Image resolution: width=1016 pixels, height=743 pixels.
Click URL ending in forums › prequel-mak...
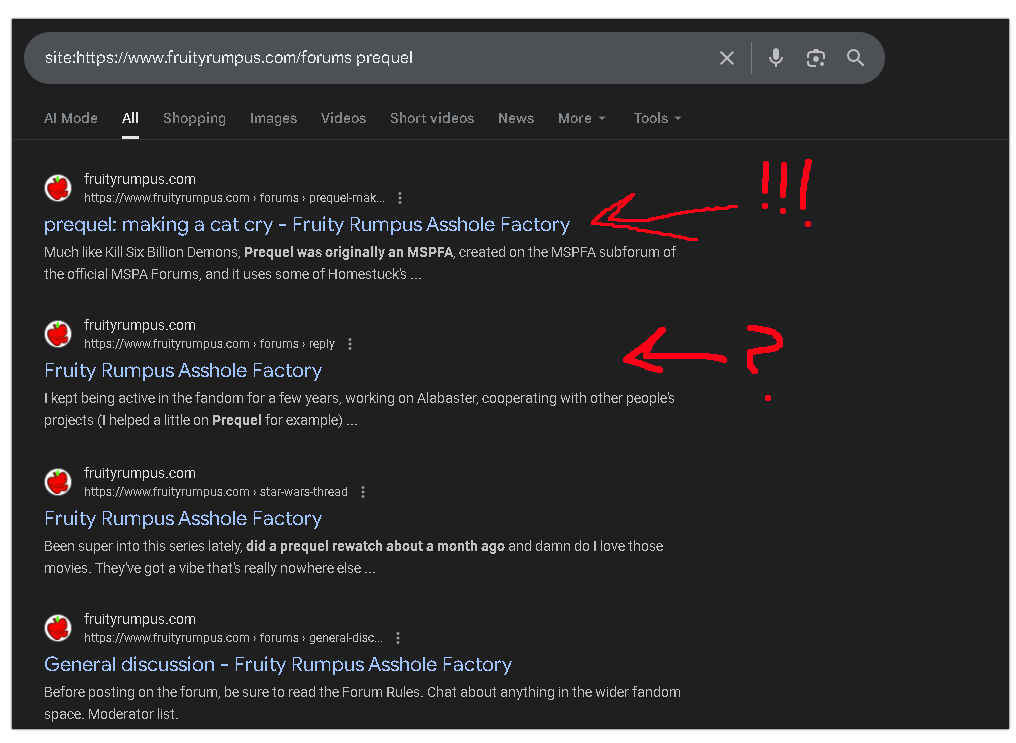pos(234,198)
